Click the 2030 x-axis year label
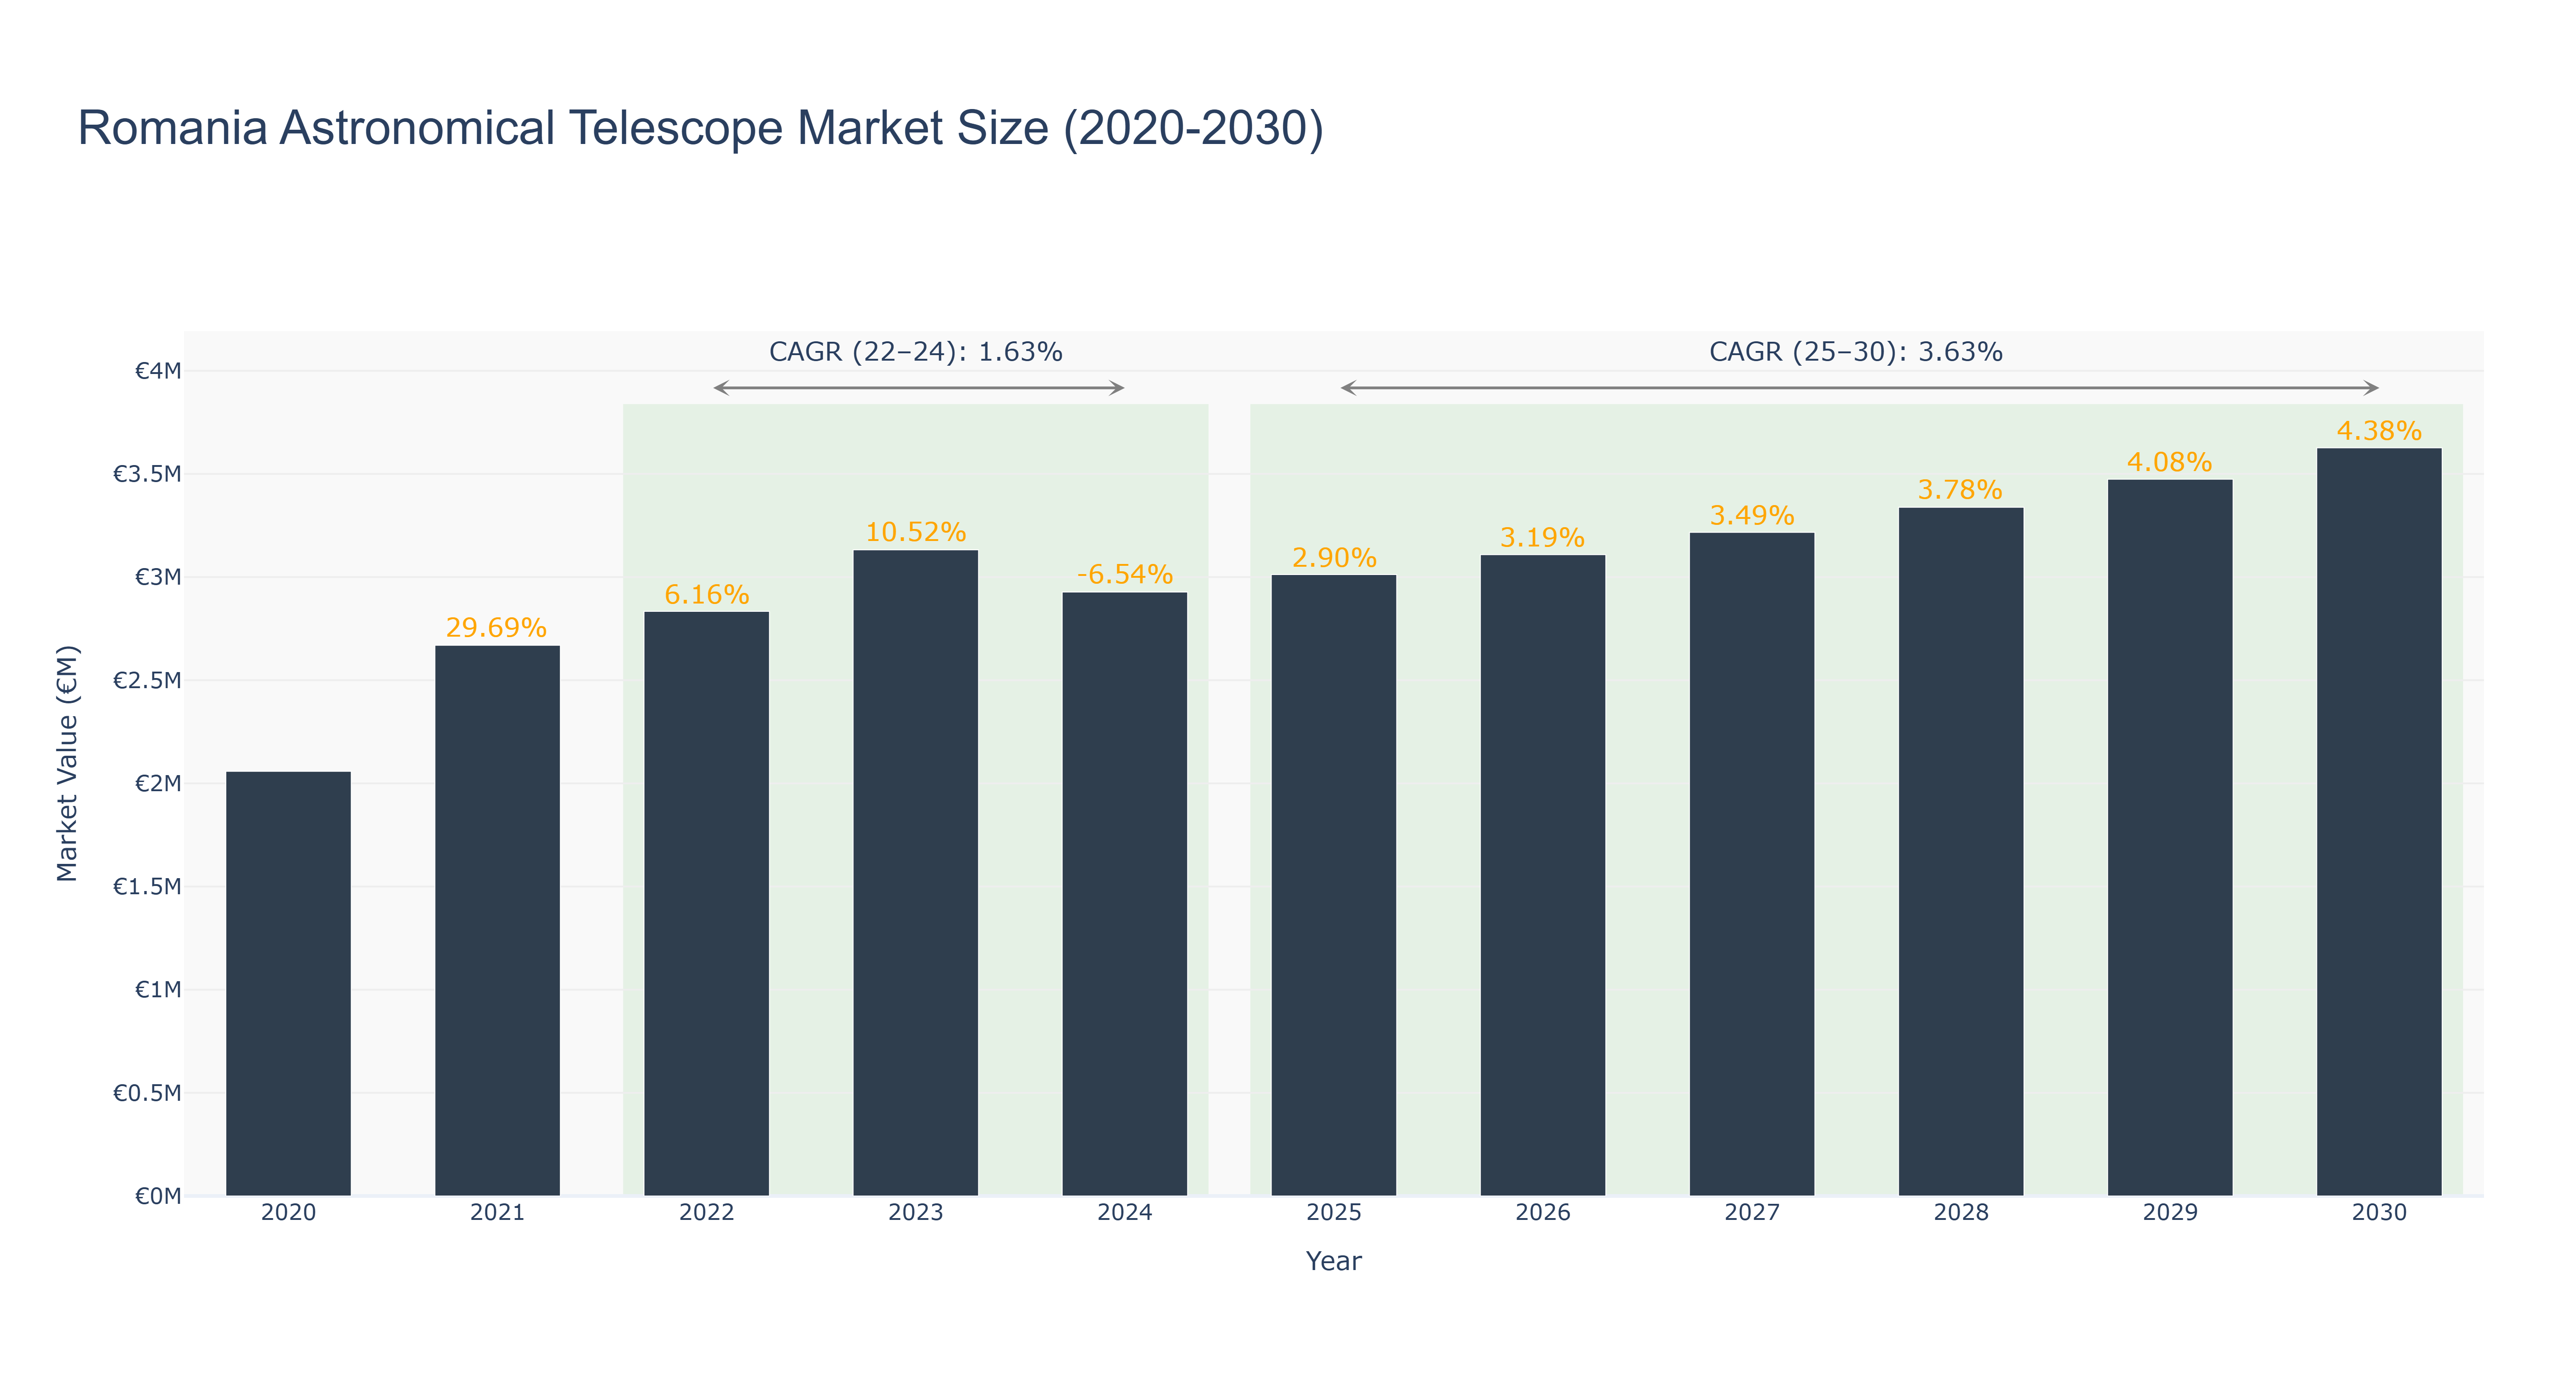 (2378, 1213)
